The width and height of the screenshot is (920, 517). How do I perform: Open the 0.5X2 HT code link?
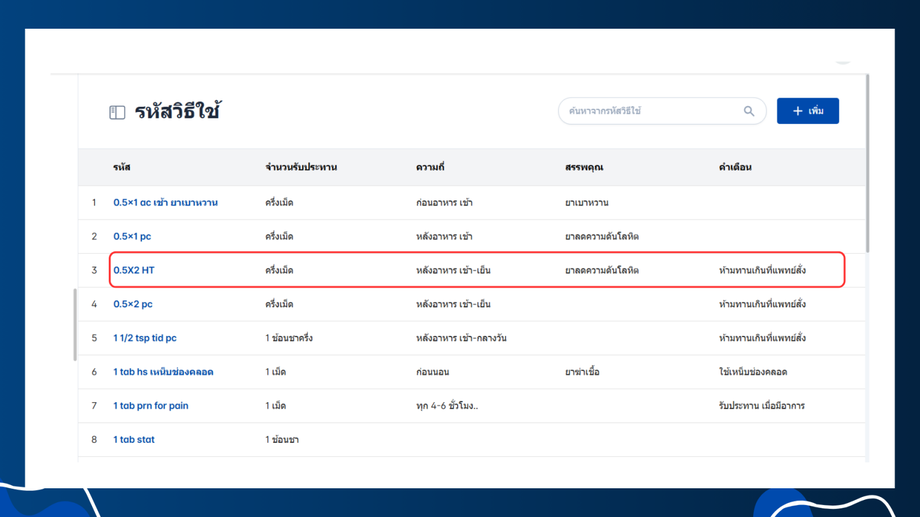(x=134, y=270)
